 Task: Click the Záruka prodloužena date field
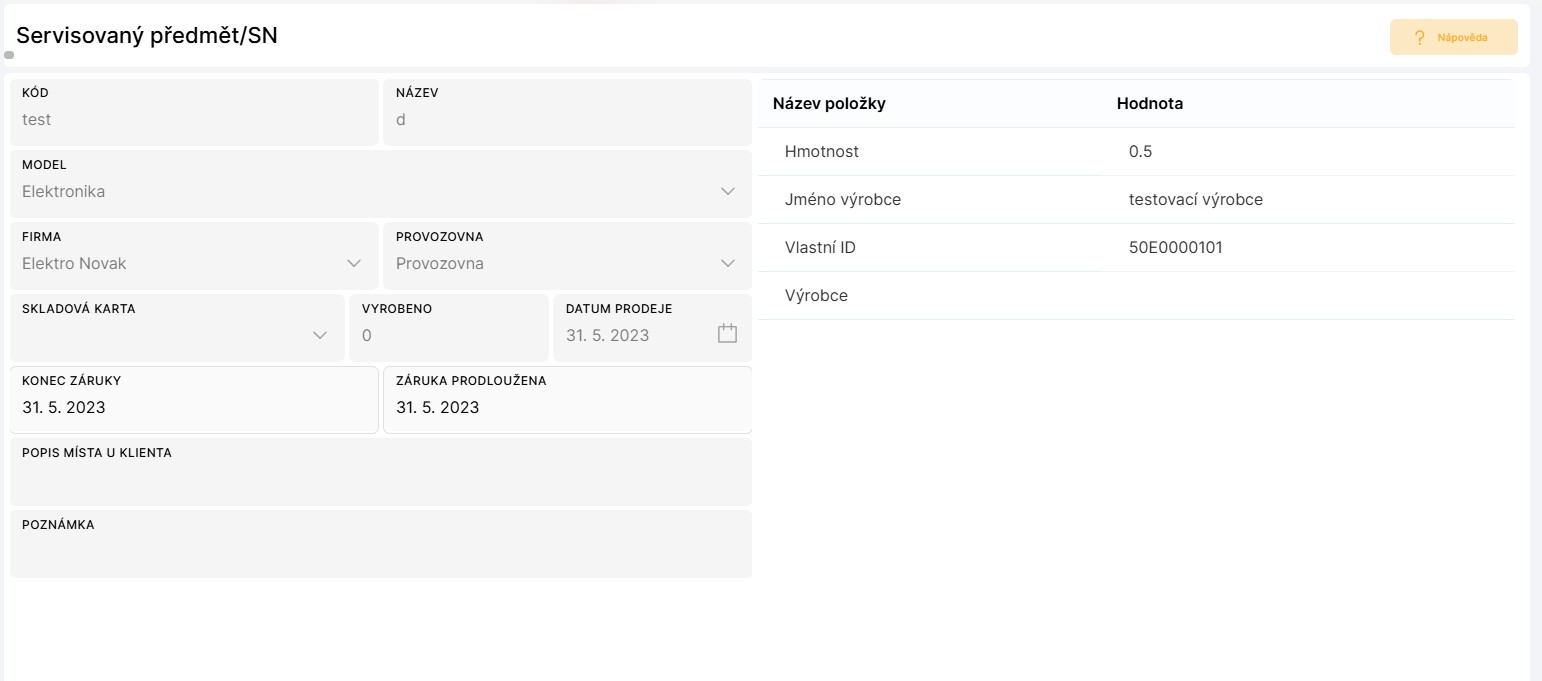pyautogui.click(x=566, y=408)
